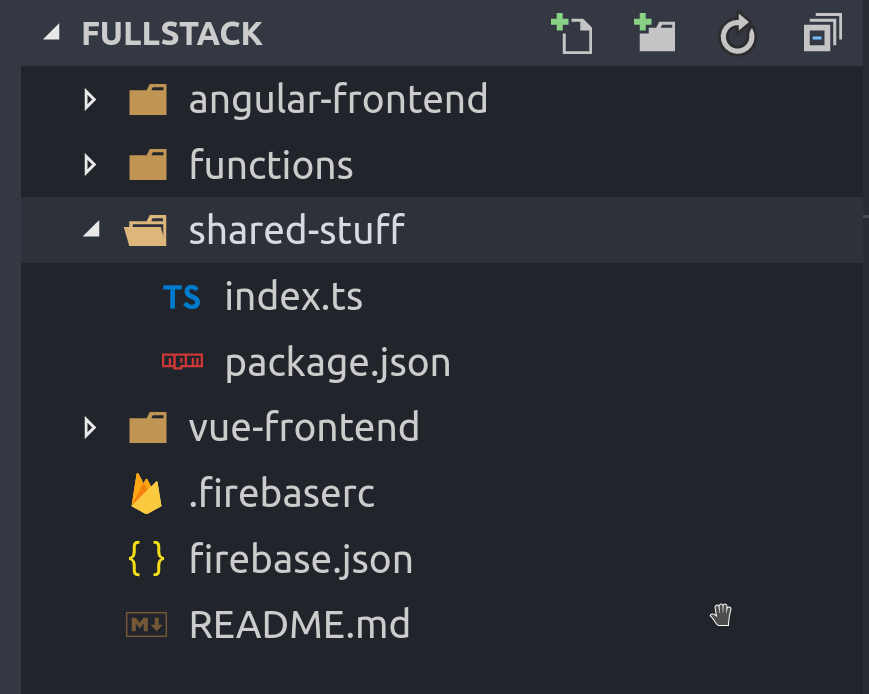Click the Firebase icon next to .firebaserc
The height and width of the screenshot is (694, 869).
coord(146,493)
